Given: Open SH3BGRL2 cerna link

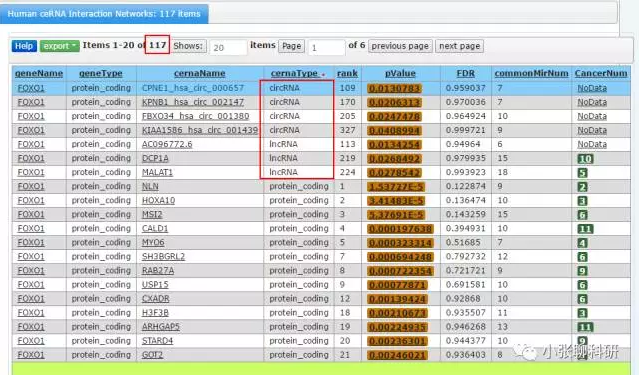Looking at the screenshot, I should point(163,257).
